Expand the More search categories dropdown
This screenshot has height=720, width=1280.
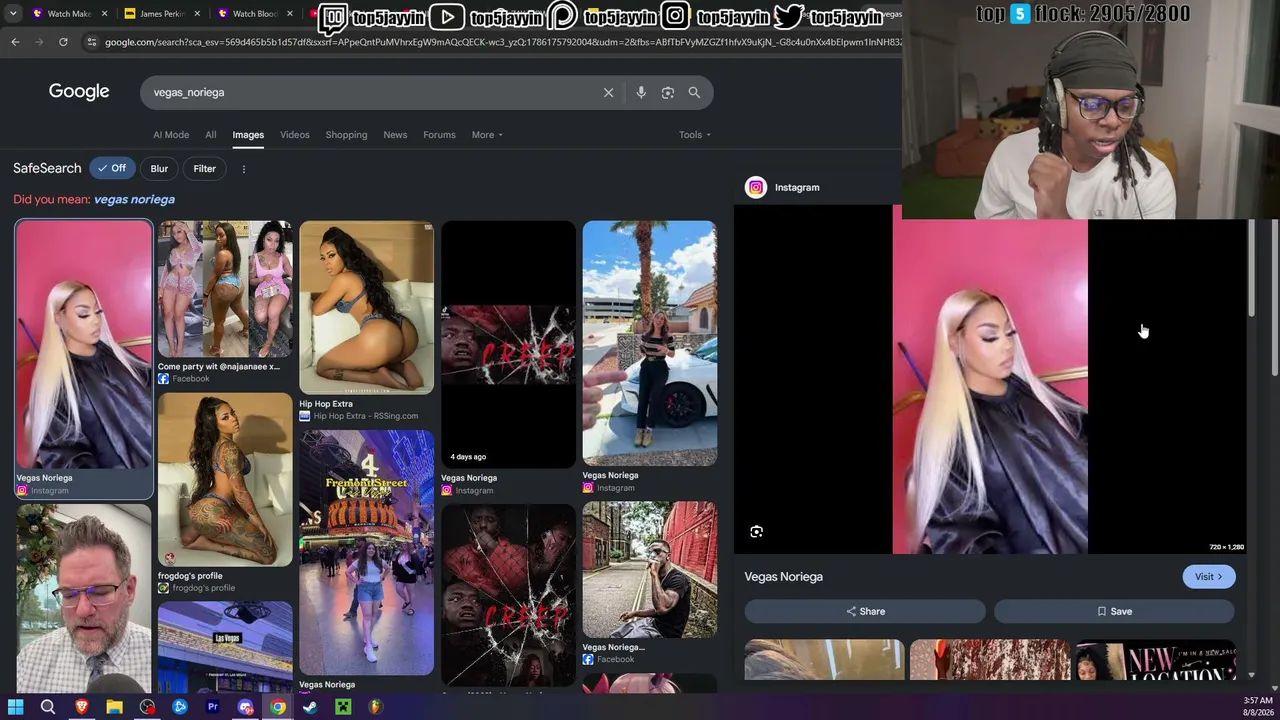[x=487, y=135]
